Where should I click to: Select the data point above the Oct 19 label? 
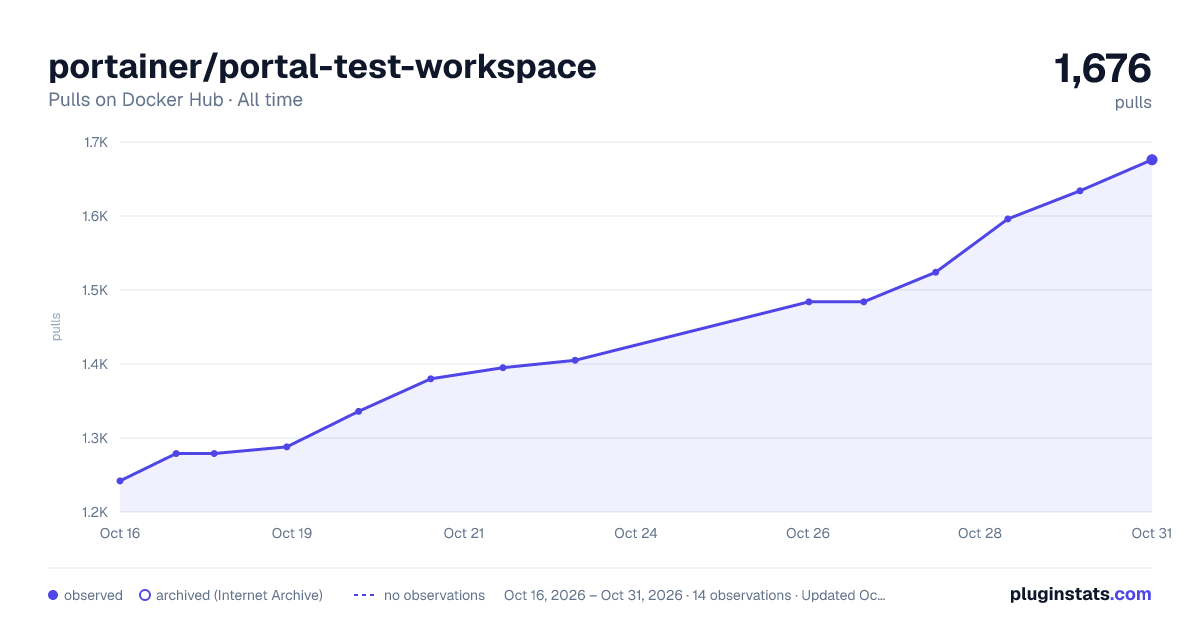coord(287,447)
